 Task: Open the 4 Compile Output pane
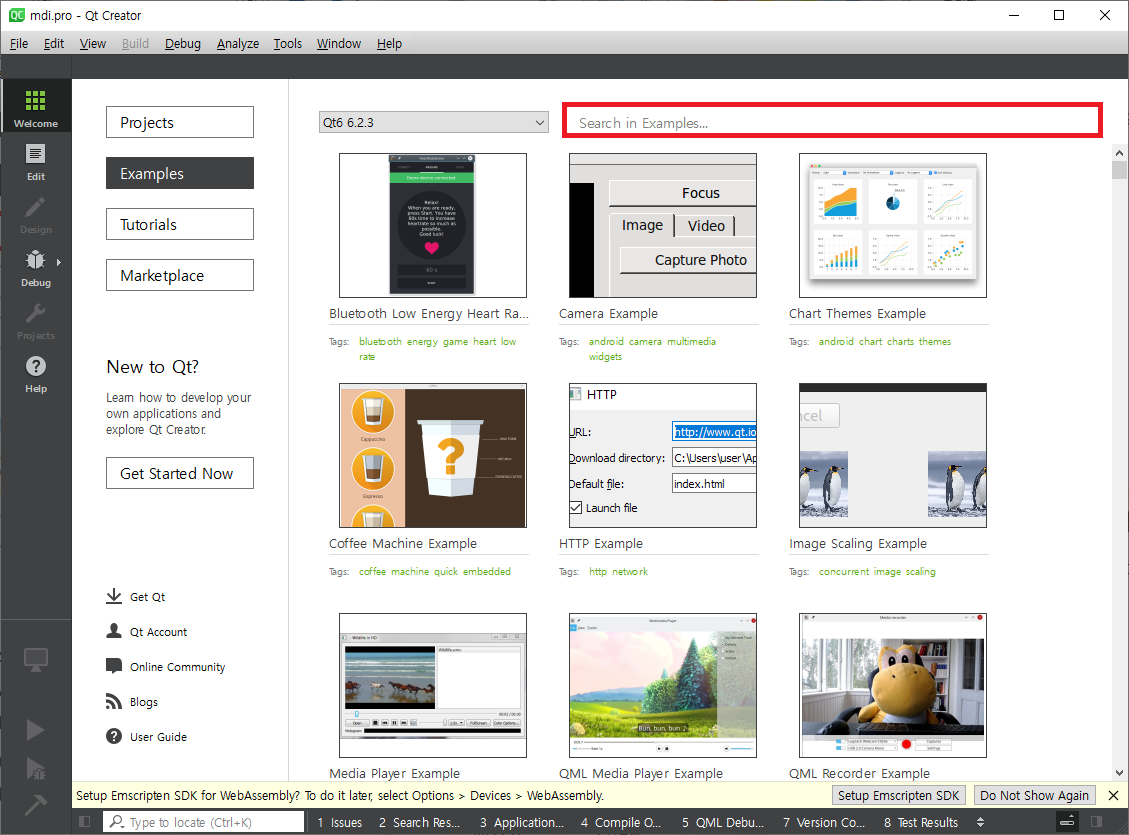(x=621, y=822)
